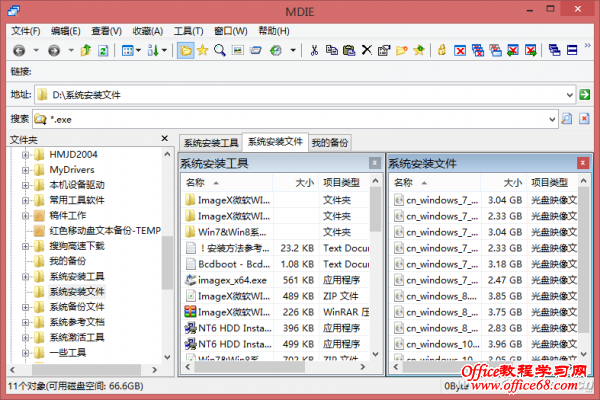Viewport: 600px width, 400px height.
Task: Sort right pane by 项目类型 column
Action: pos(552,183)
